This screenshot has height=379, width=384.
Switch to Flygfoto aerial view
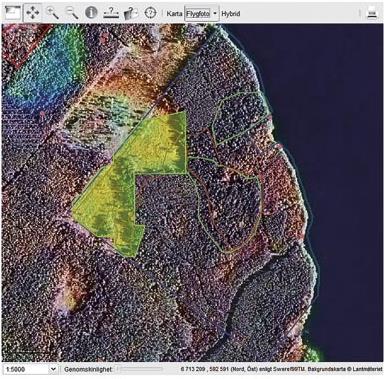coord(198,14)
